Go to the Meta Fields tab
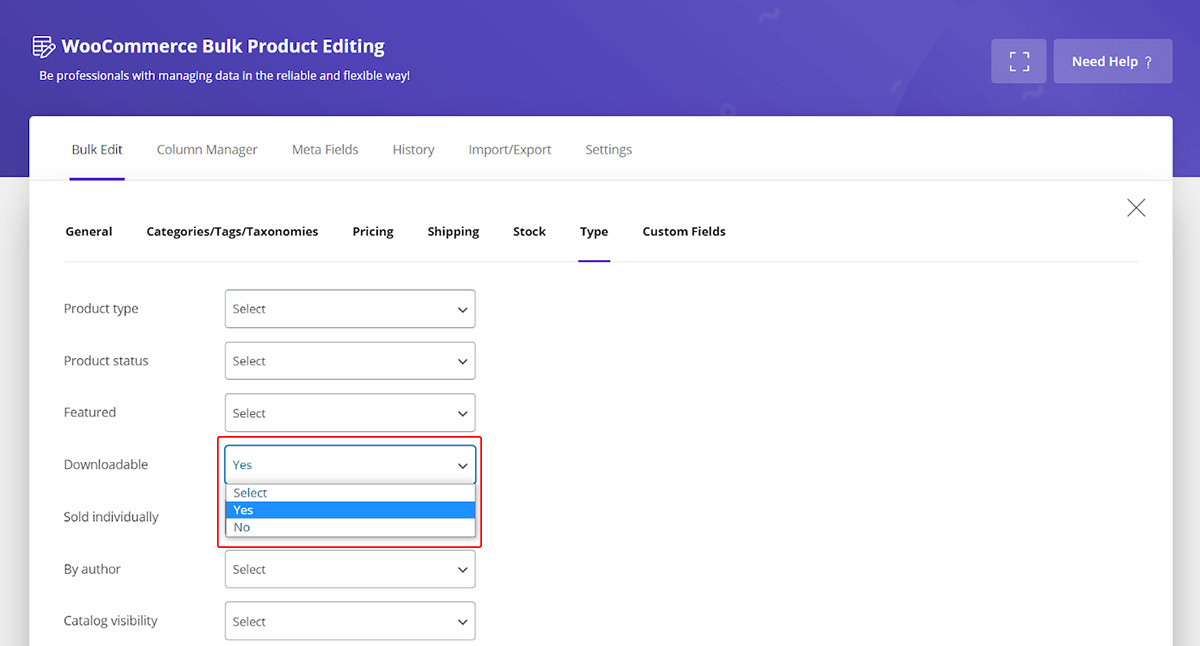This screenshot has width=1200, height=646. tap(325, 149)
